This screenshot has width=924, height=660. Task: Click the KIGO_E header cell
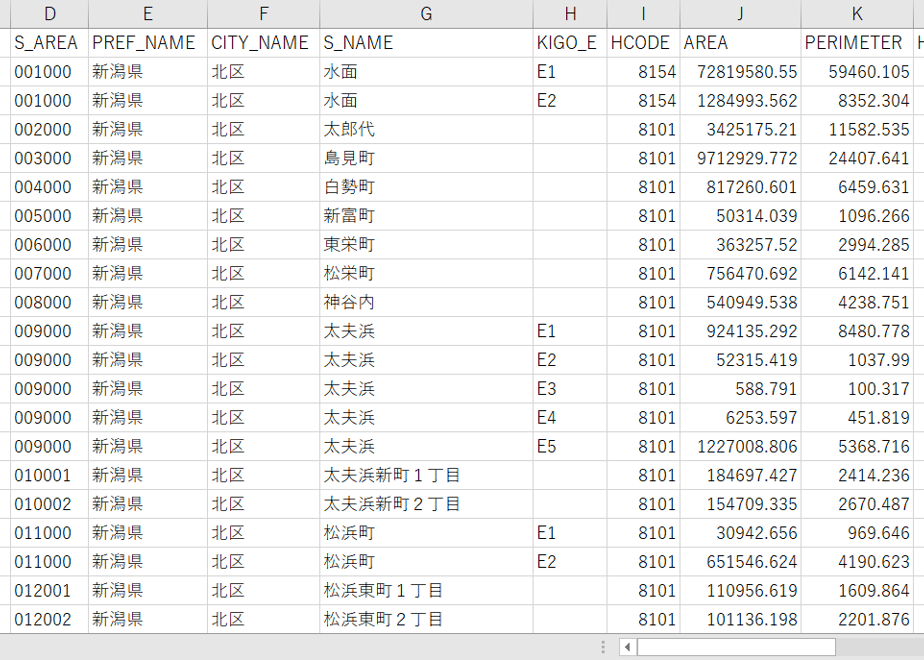coord(570,43)
